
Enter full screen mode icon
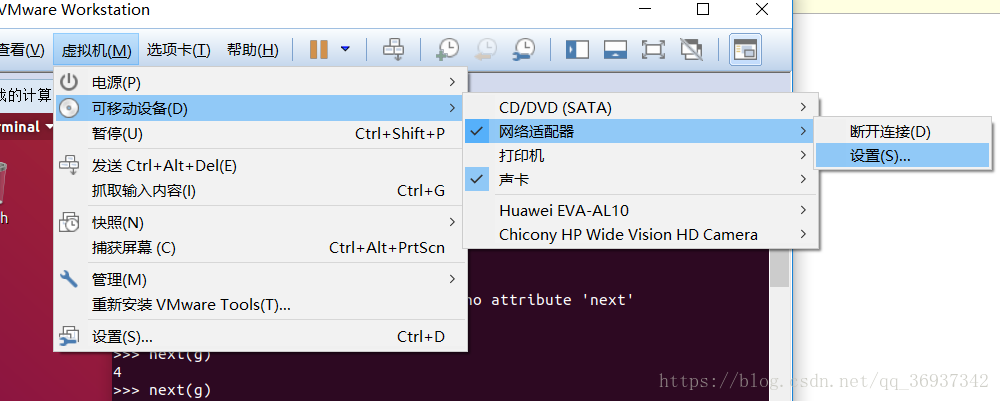653,49
